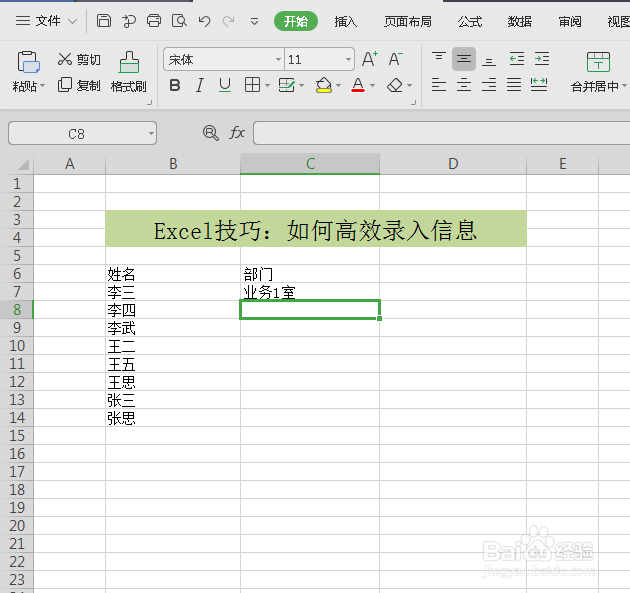Image resolution: width=630 pixels, height=593 pixels.
Task: Click the Save icon in quick toolbar
Action: [x=104, y=20]
